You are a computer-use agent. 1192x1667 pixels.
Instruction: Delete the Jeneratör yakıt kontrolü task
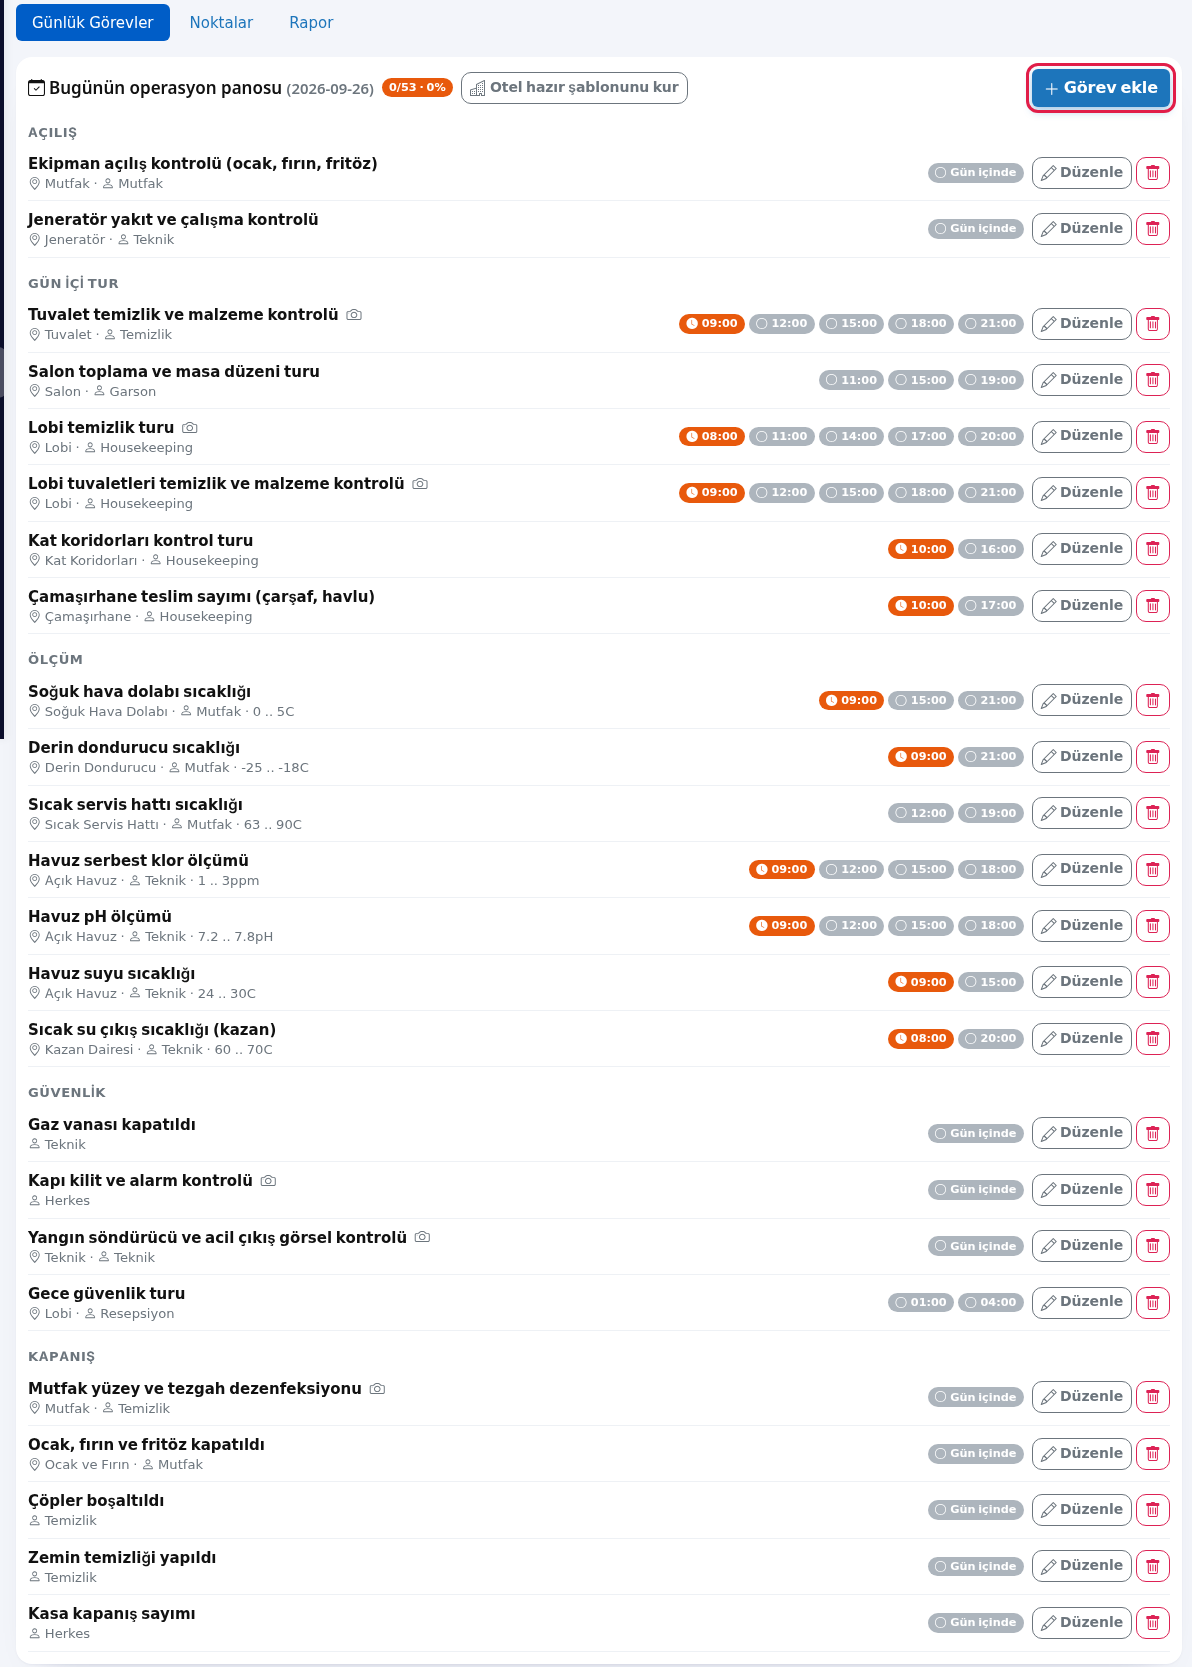click(1152, 229)
